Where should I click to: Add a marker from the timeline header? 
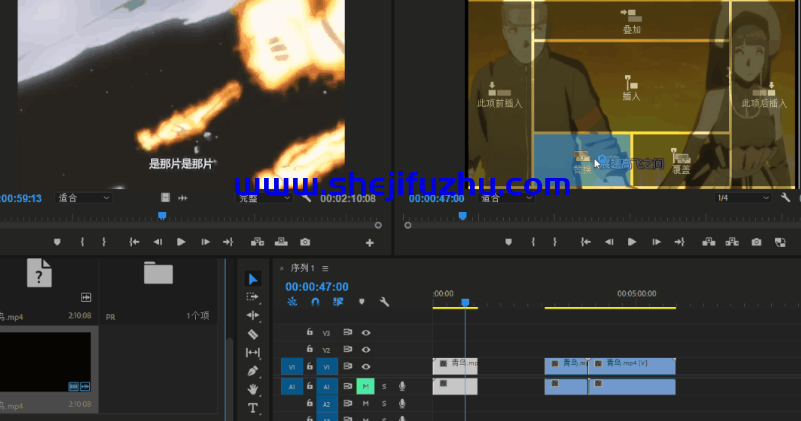[x=362, y=302]
